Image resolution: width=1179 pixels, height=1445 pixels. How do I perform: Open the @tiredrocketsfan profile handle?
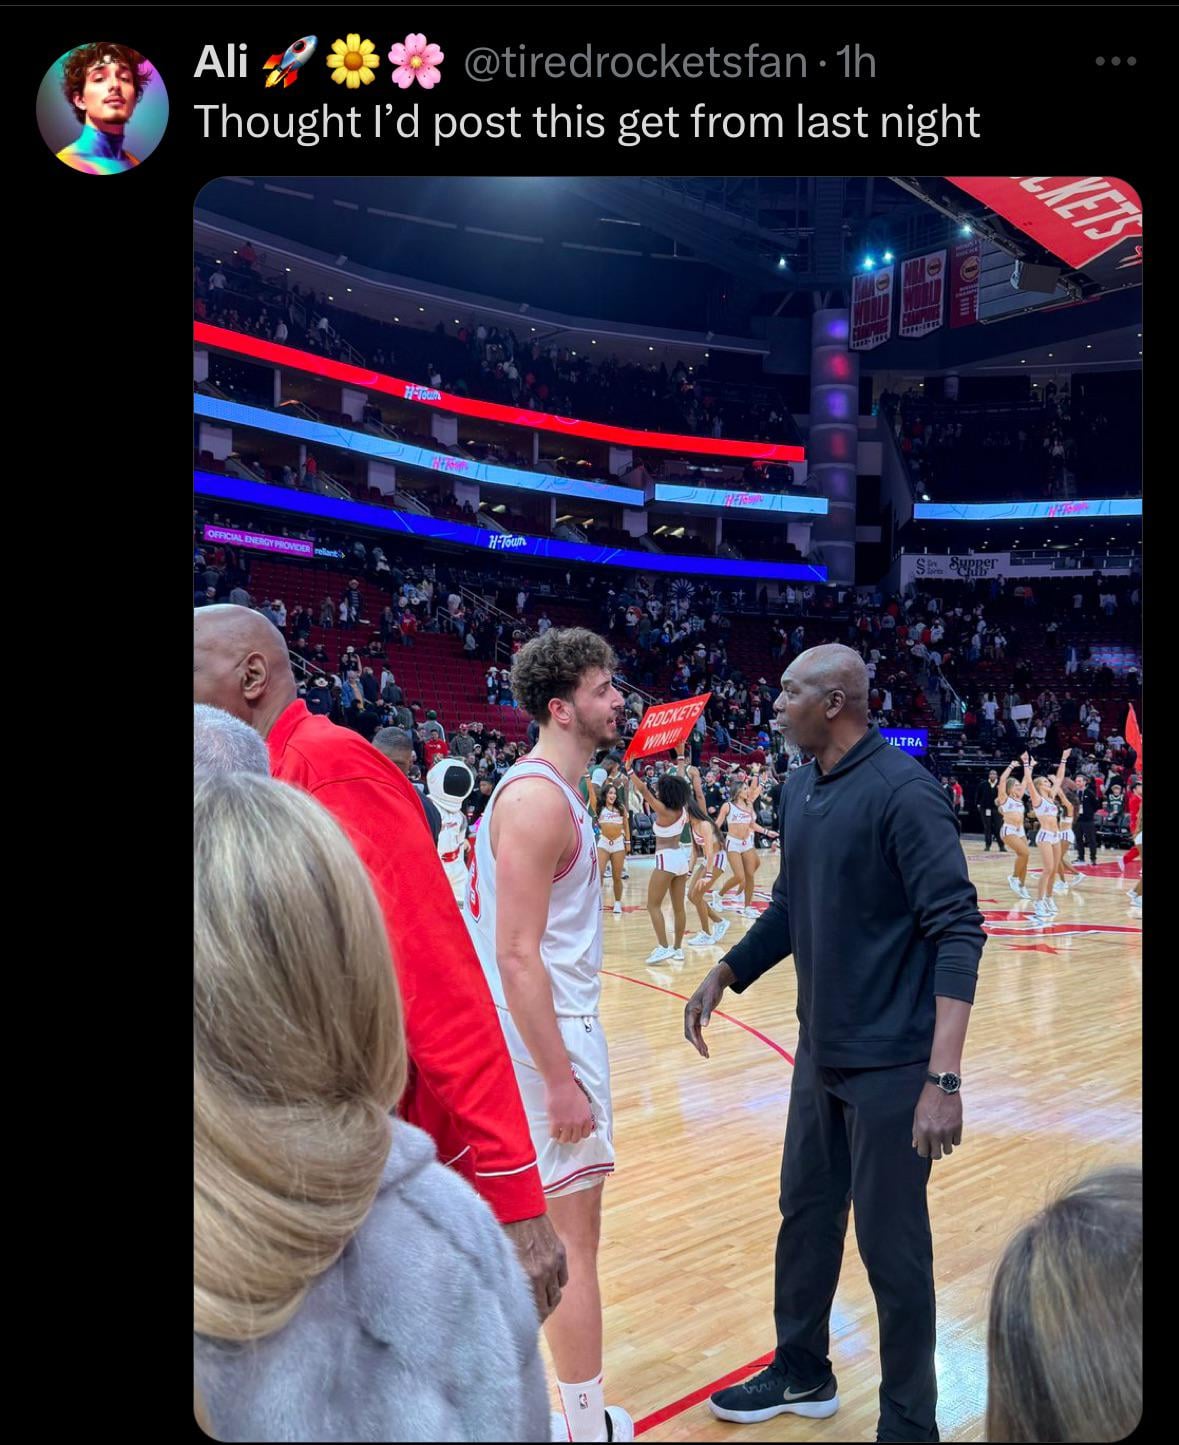(636, 63)
